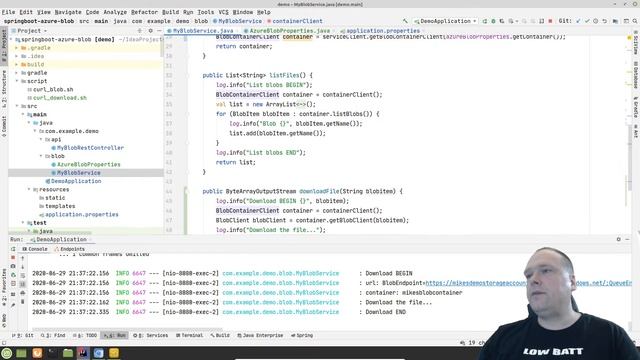Image resolution: width=640 pixels, height=360 pixels.
Task: Click Git Commit green checkmark icon
Action: tap(587, 21)
